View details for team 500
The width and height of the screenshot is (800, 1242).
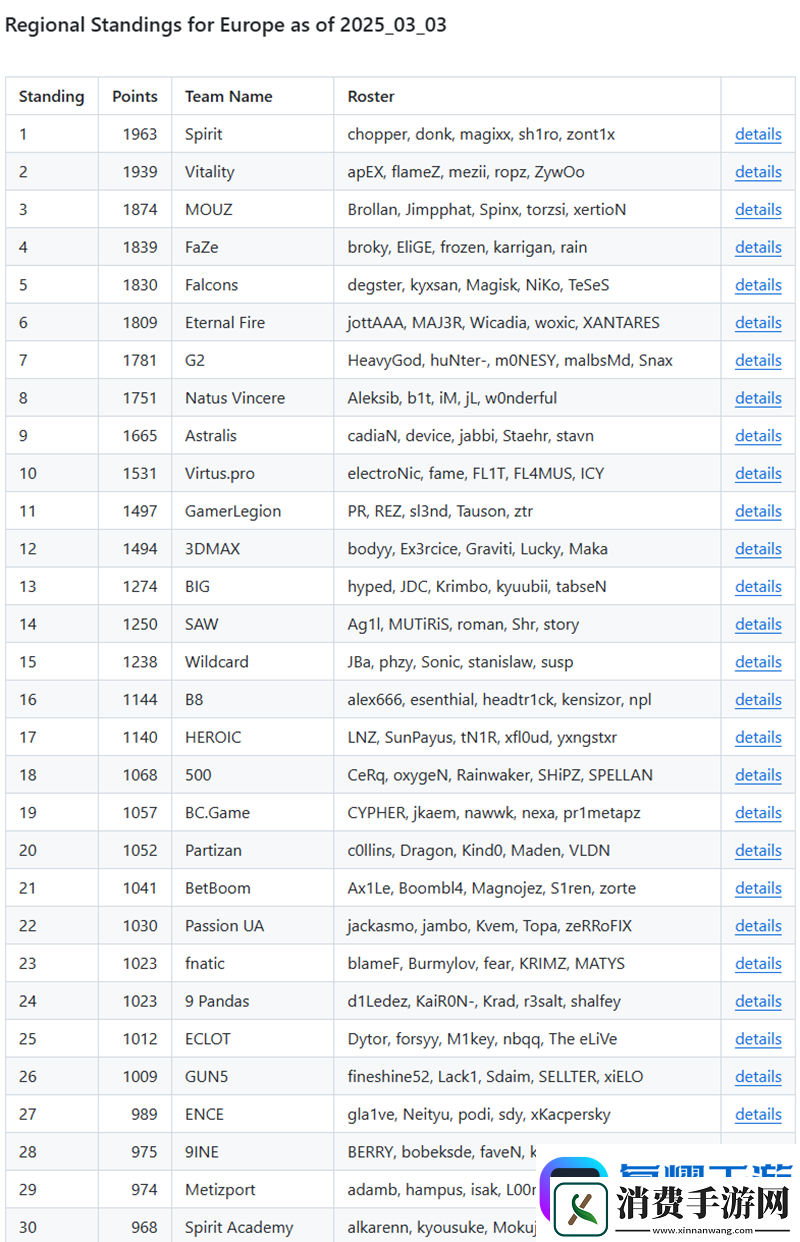(x=758, y=775)
